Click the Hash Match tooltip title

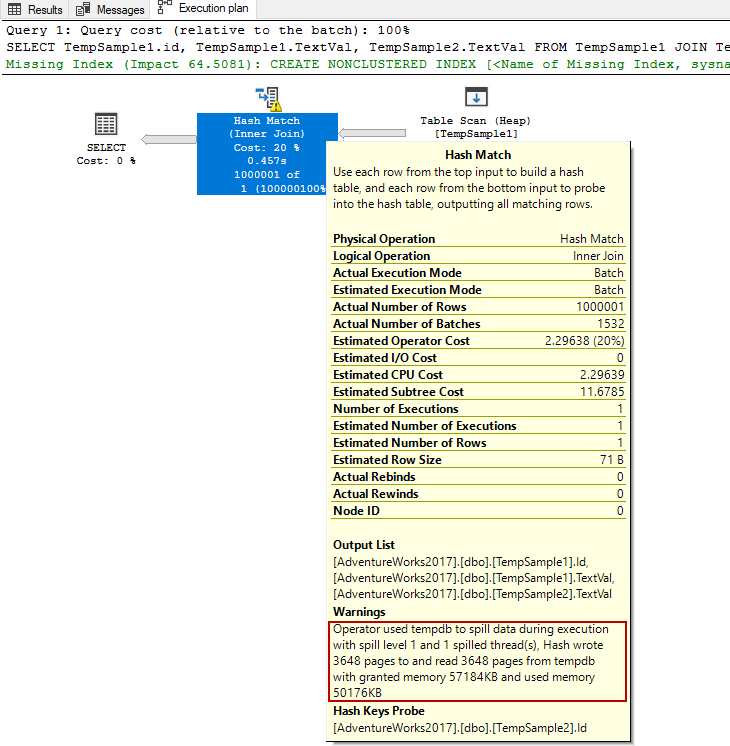478,155
